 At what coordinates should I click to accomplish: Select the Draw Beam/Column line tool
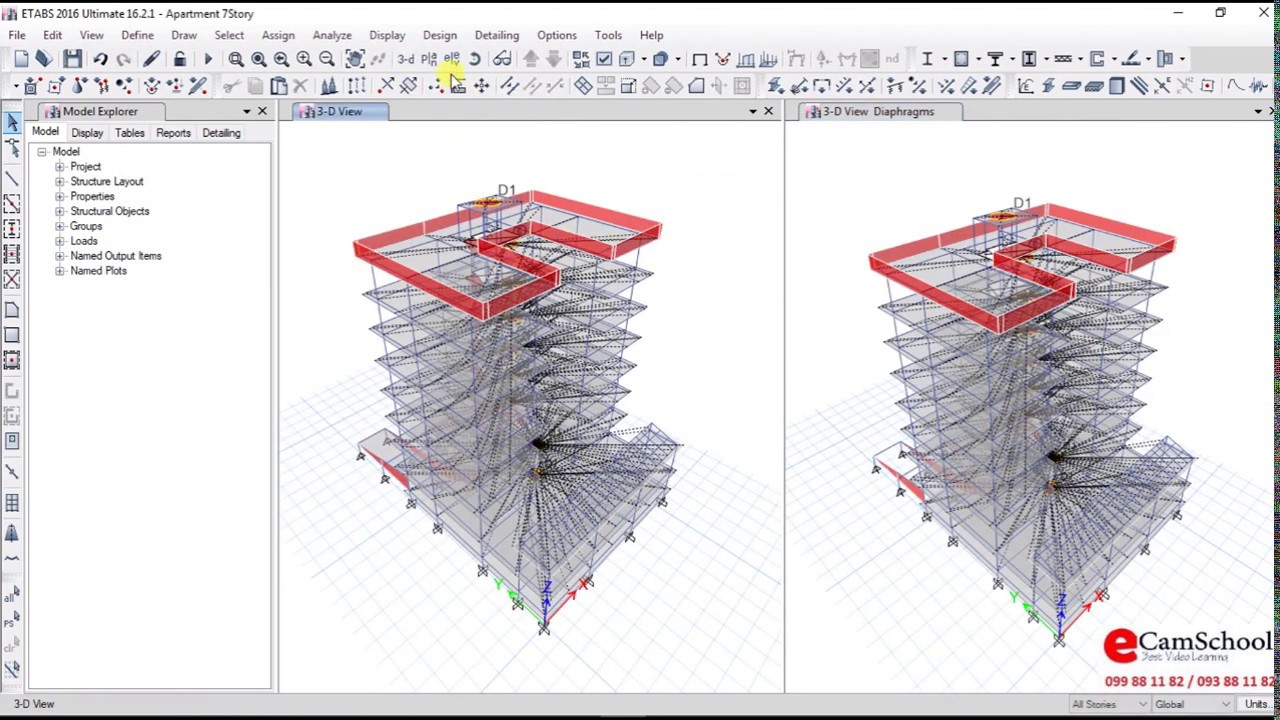coord(12,178)
